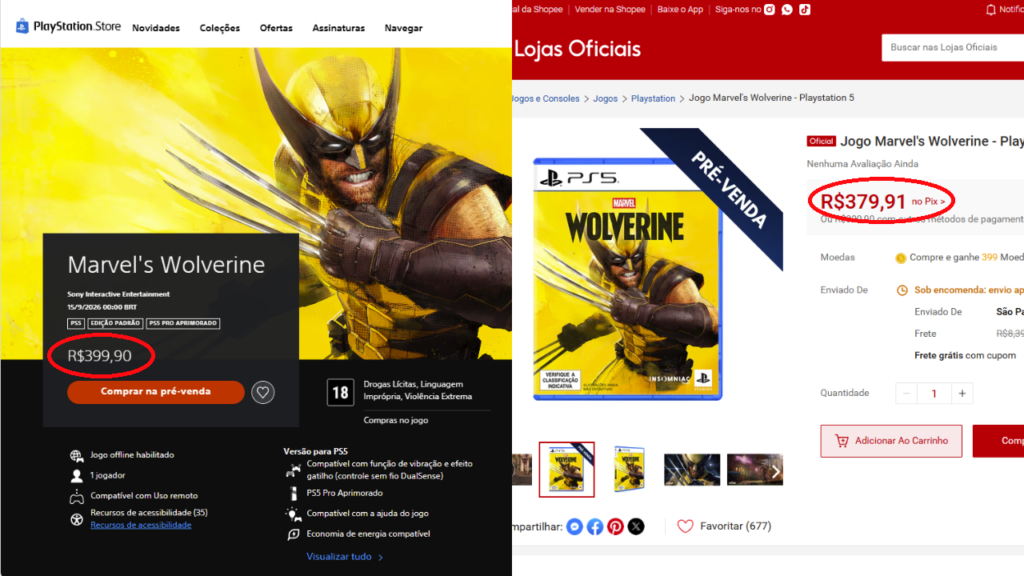Click the age rating 18 badge
This screenshot has width=1024, height=576.
340,392
